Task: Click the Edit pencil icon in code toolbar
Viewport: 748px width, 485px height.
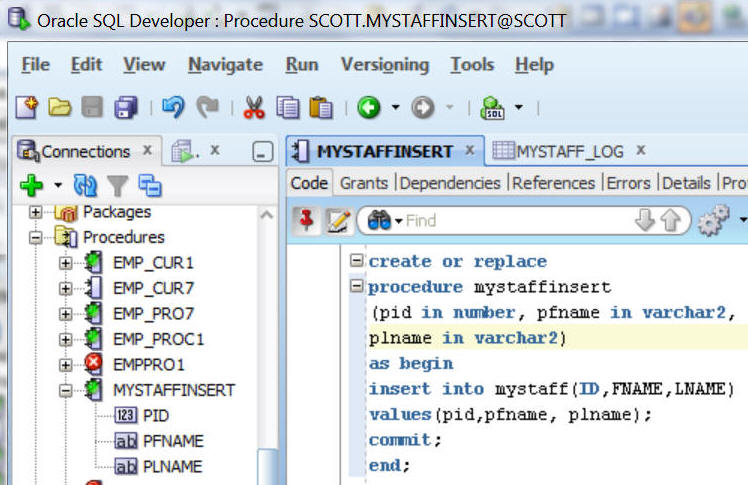Action: (338, 220)
